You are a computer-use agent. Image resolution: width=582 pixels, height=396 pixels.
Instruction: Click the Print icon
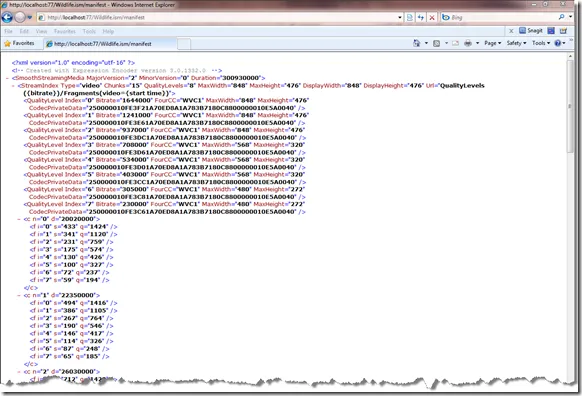(x=468, y=43)
